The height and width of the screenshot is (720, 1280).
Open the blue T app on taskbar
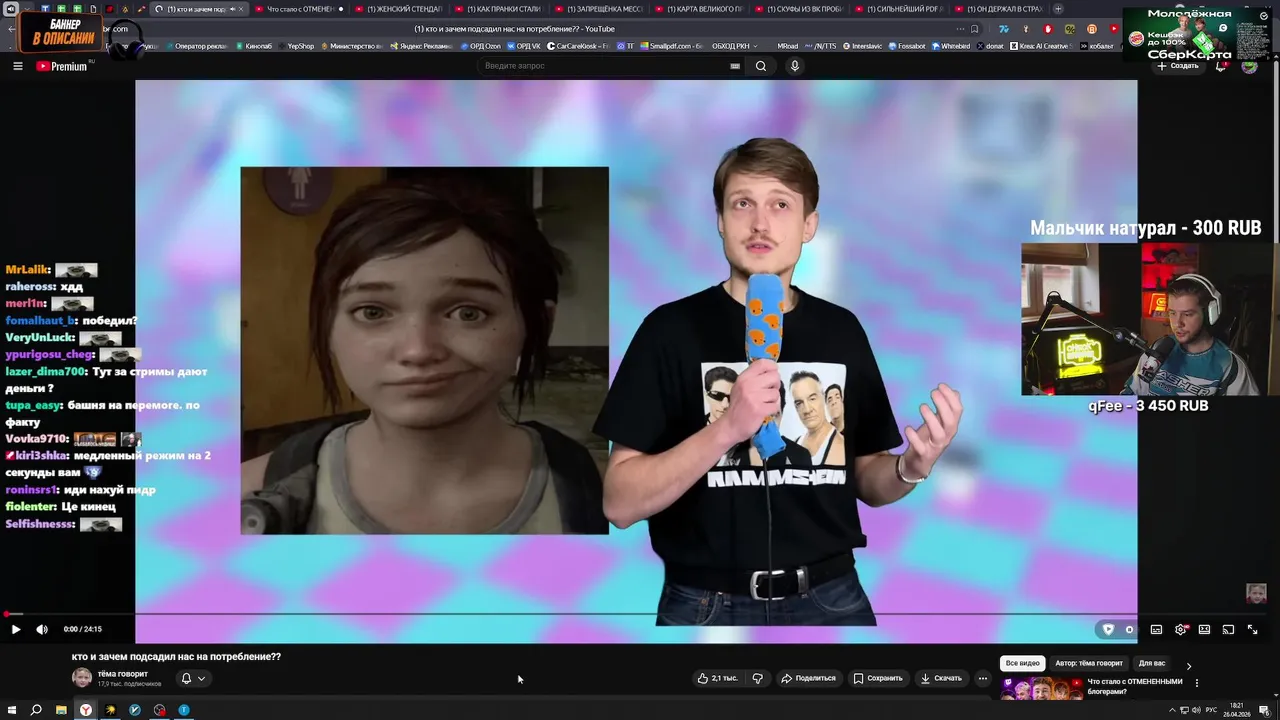point(184,710)
